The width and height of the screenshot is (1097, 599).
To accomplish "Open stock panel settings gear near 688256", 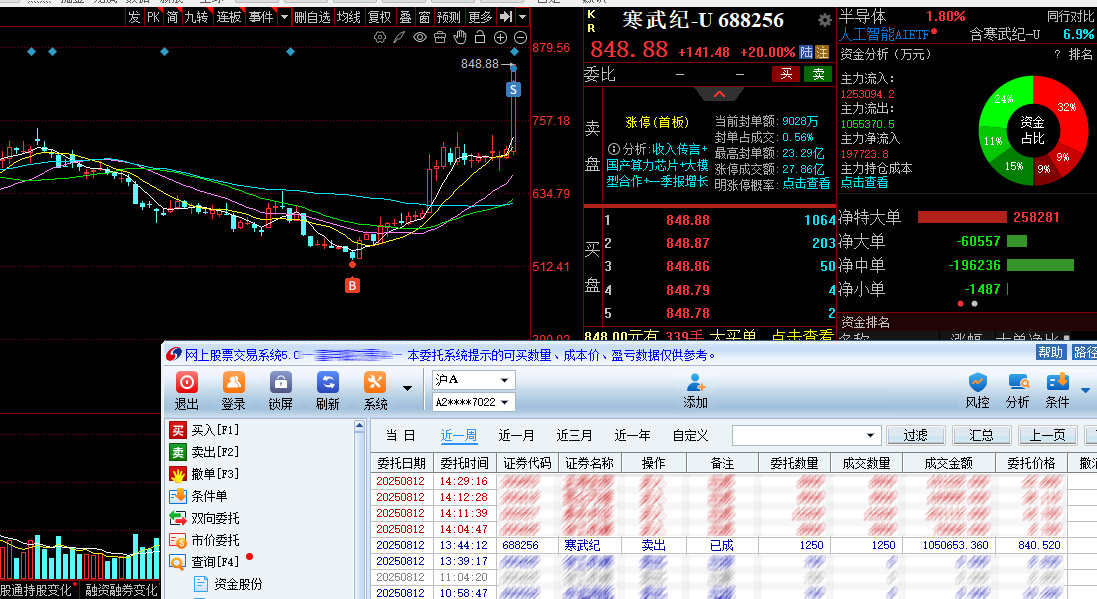I will [825, 20].
